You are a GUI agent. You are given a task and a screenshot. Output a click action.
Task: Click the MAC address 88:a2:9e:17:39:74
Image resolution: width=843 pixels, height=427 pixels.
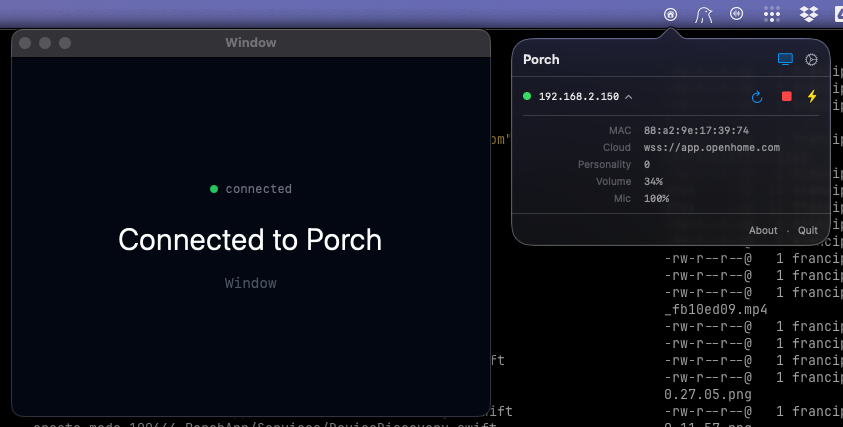tap(696, 130)
